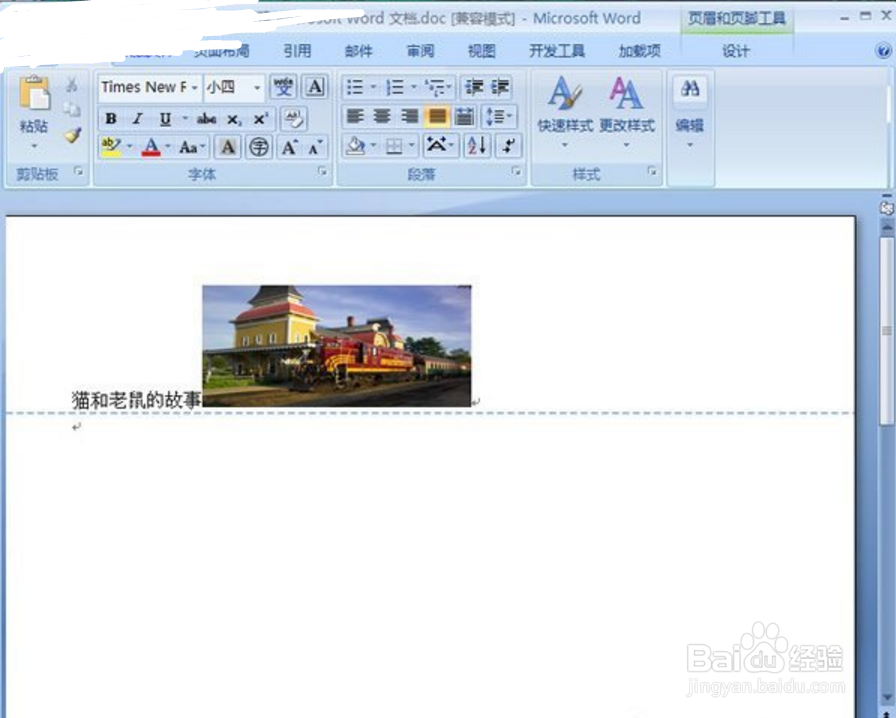The height and width of the screenshot is (718, 896).
Task: Click the multilevel list icon
Action: pyautogui.click(x=435, y=87)
